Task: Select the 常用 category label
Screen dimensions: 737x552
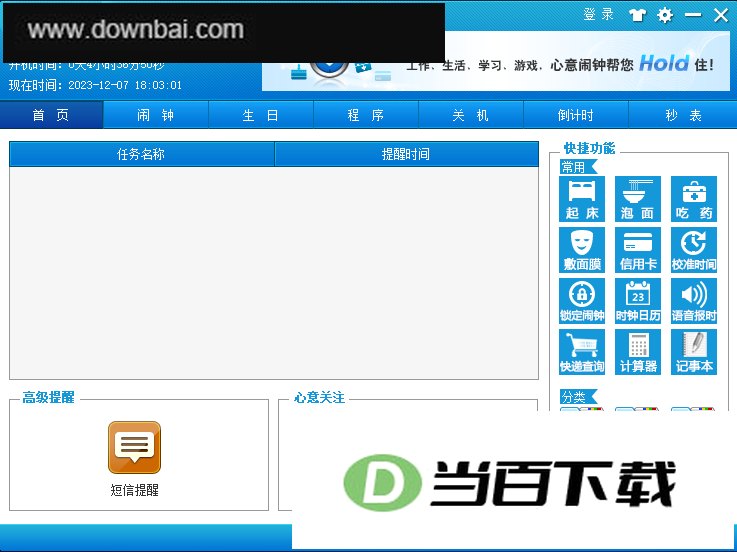Action: pyautogui.click(x=578, y=167)
